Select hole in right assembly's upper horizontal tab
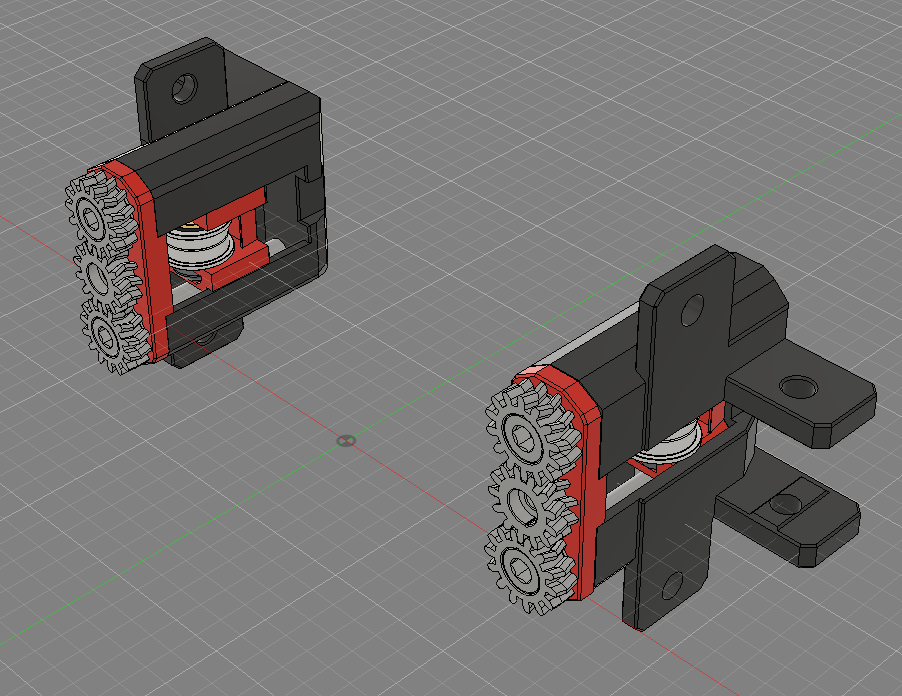902x696 pixels. 798,387
